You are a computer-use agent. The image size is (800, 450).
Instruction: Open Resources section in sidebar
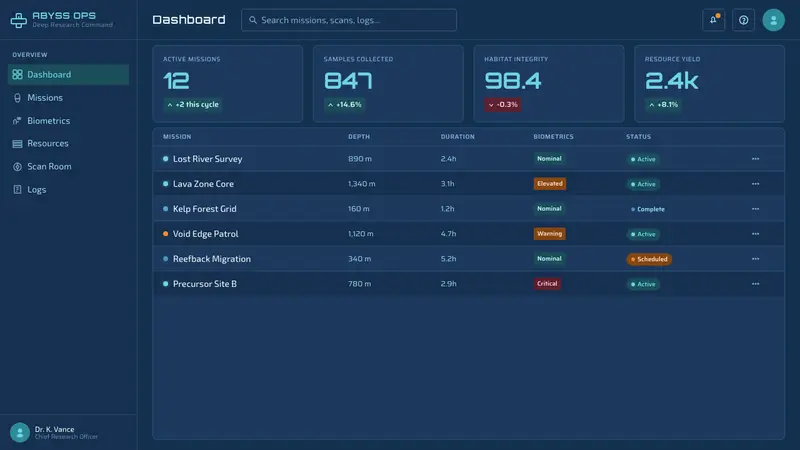[68, 143]
